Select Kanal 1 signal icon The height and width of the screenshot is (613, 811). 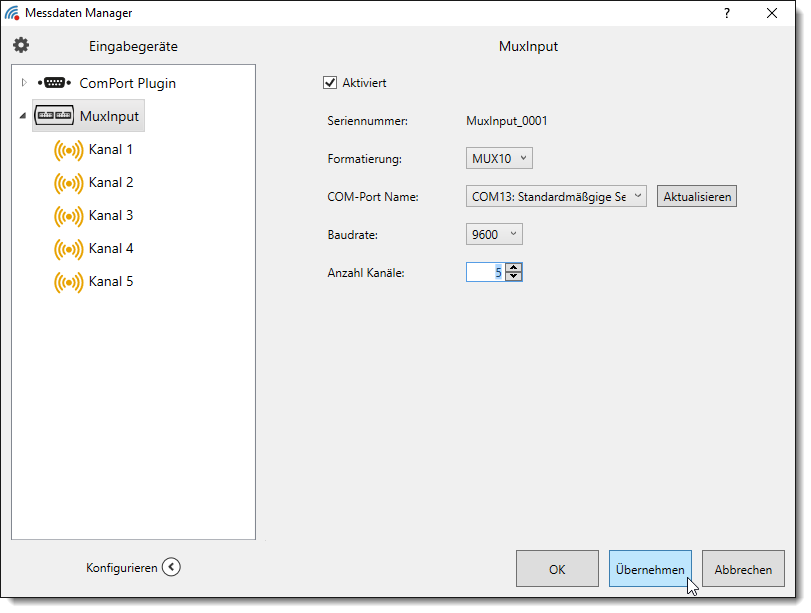[x=68, y=150]
